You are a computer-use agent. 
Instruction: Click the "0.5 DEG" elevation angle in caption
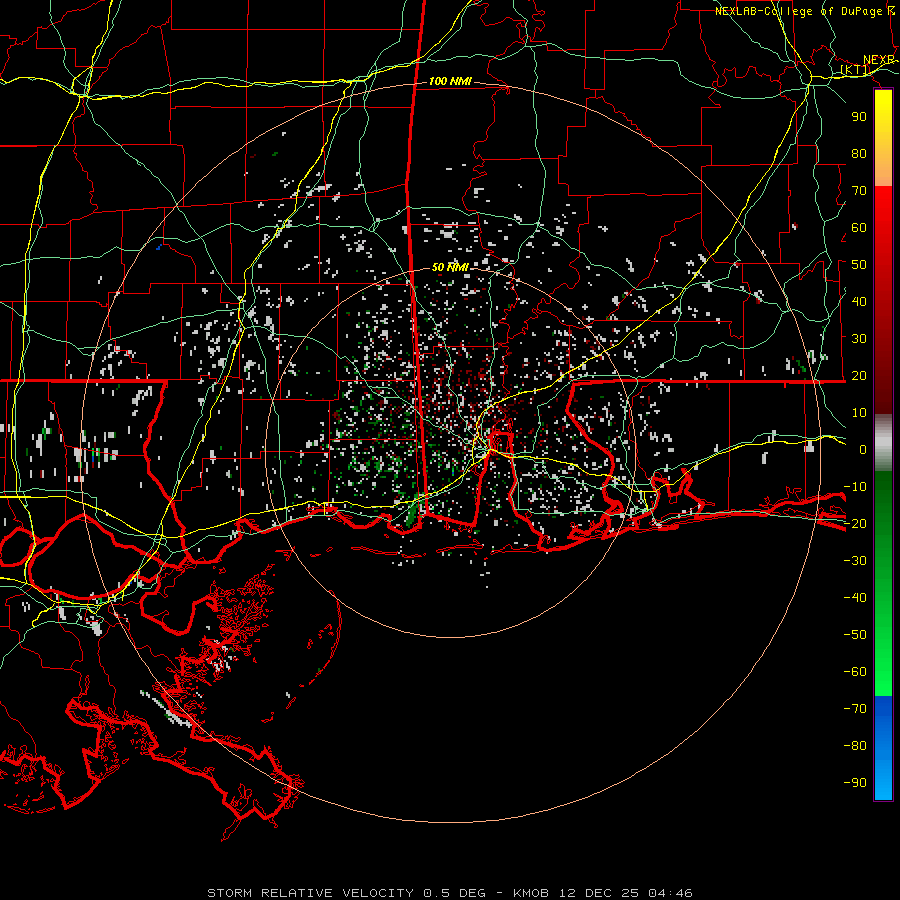pos(455,893)
